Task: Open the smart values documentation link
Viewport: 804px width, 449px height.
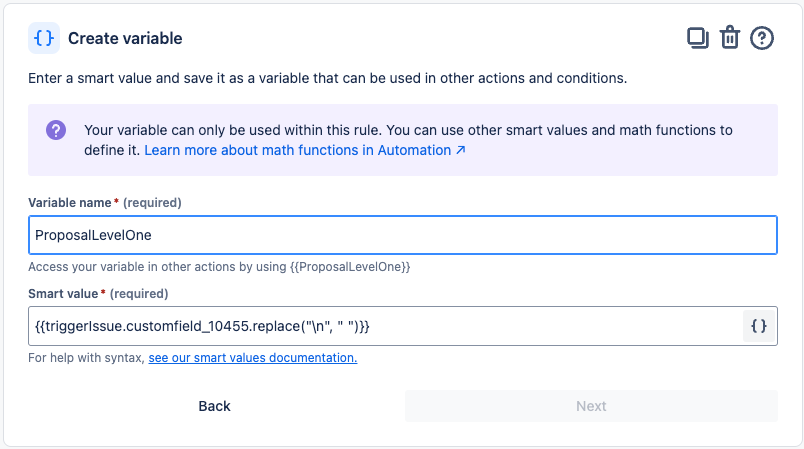Action: (253, 357)
